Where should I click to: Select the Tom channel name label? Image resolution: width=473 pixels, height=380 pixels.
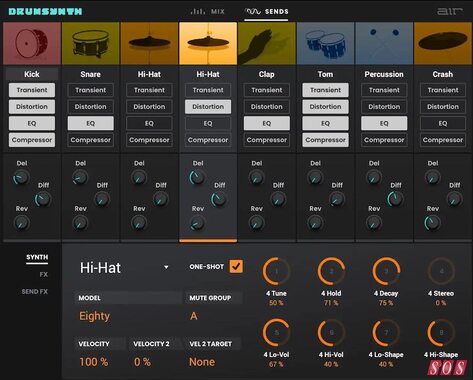(325, 74)
